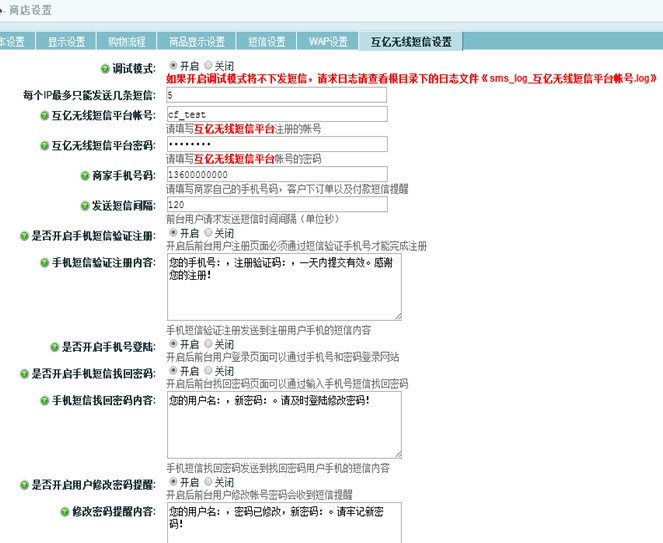Image resolution: width=663 pixels, height=543 pixels.
Task: Click help icon beside 互亿无线短信平台帐号
Action: click(44, 115)
